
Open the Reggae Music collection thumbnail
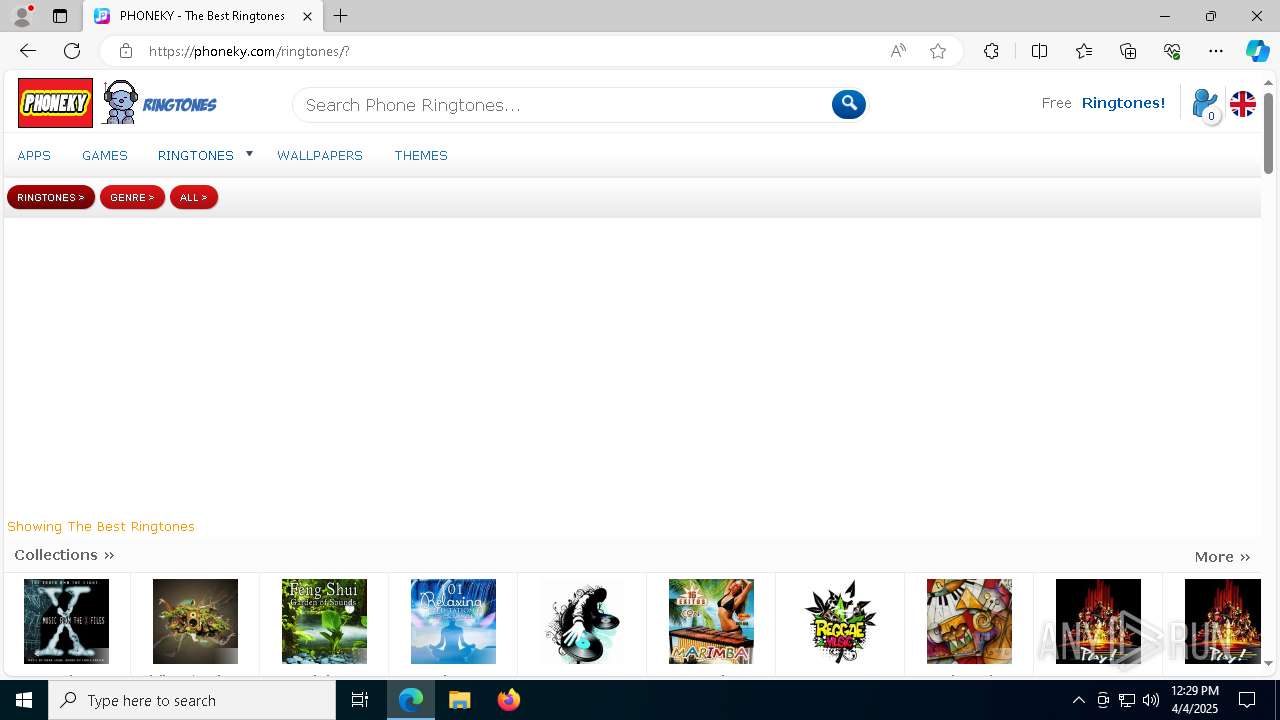tap(840, 621)
